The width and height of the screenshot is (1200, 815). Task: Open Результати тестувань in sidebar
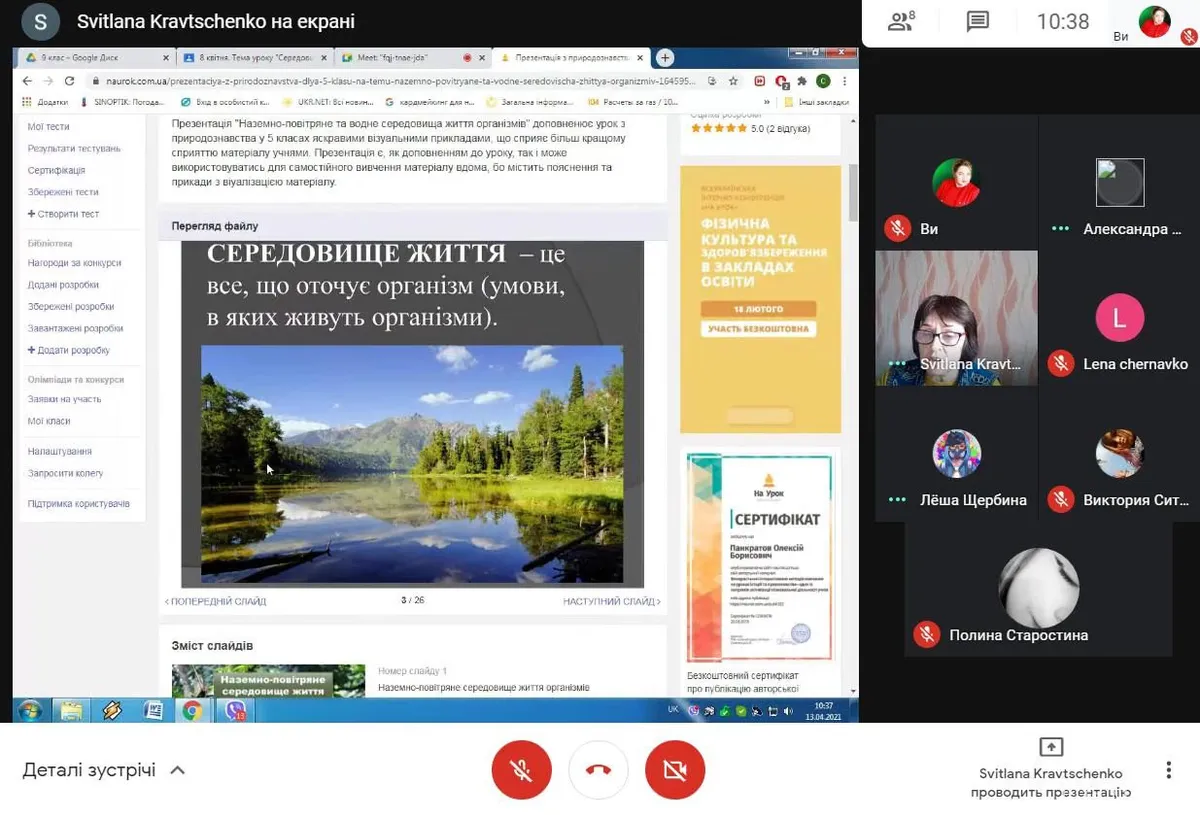pyautogui.click(x=74, y=149)
